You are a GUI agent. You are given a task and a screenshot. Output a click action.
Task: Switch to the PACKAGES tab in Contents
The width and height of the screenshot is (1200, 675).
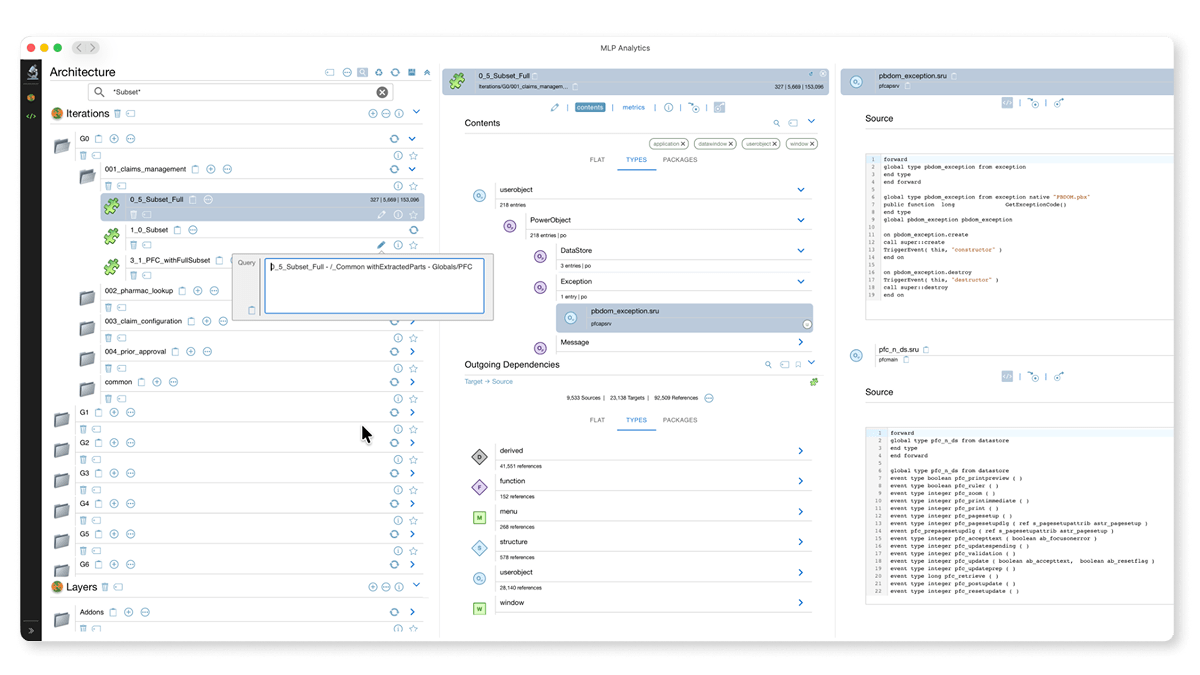tap(680, 159)
